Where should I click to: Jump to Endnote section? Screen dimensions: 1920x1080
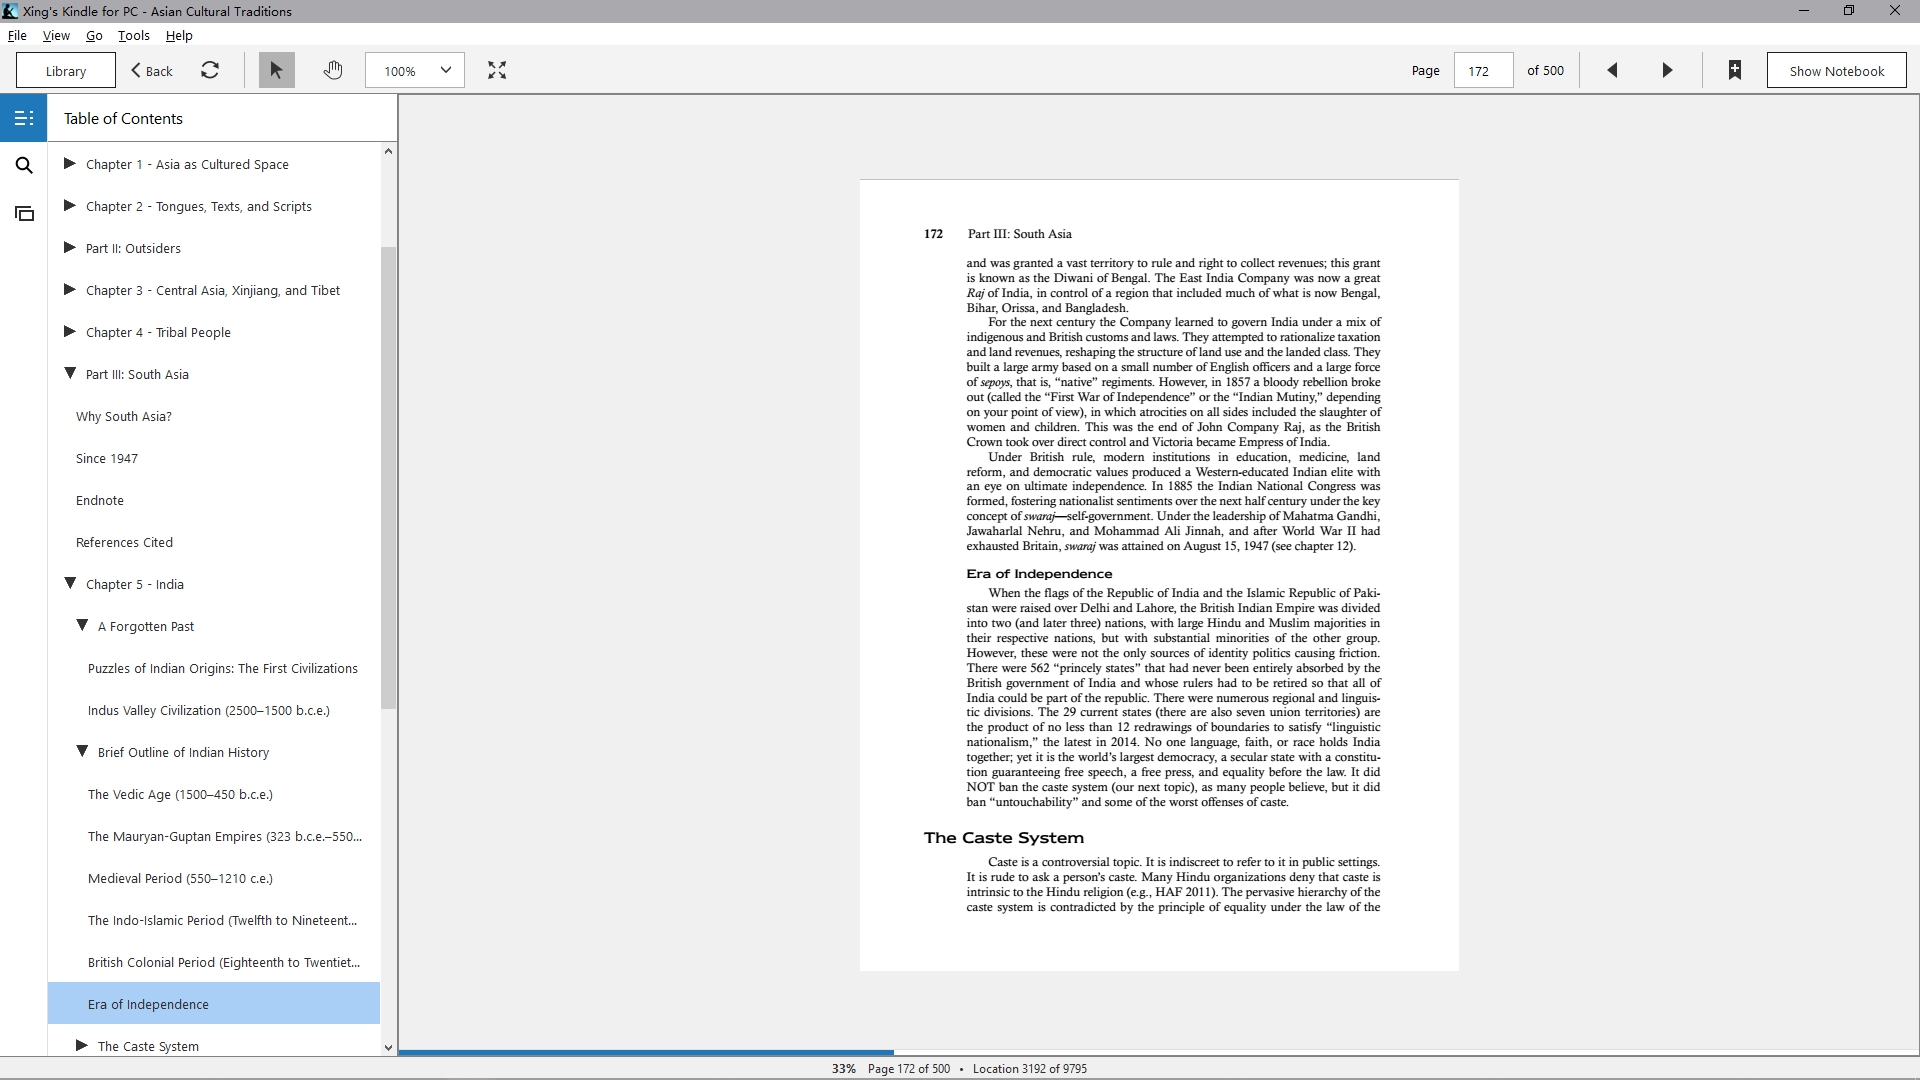pyautogui.click(x=100, y=500)
